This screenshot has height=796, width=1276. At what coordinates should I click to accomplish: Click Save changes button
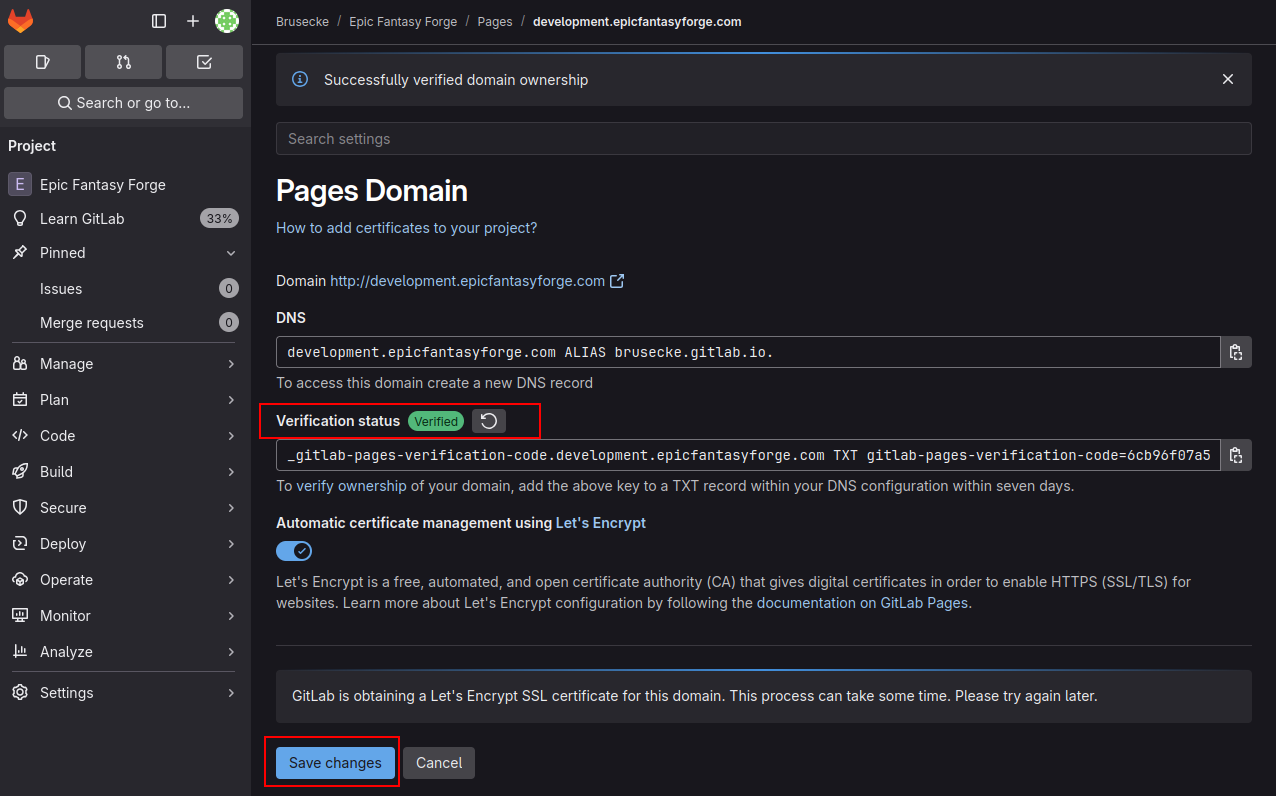(335, 763)
